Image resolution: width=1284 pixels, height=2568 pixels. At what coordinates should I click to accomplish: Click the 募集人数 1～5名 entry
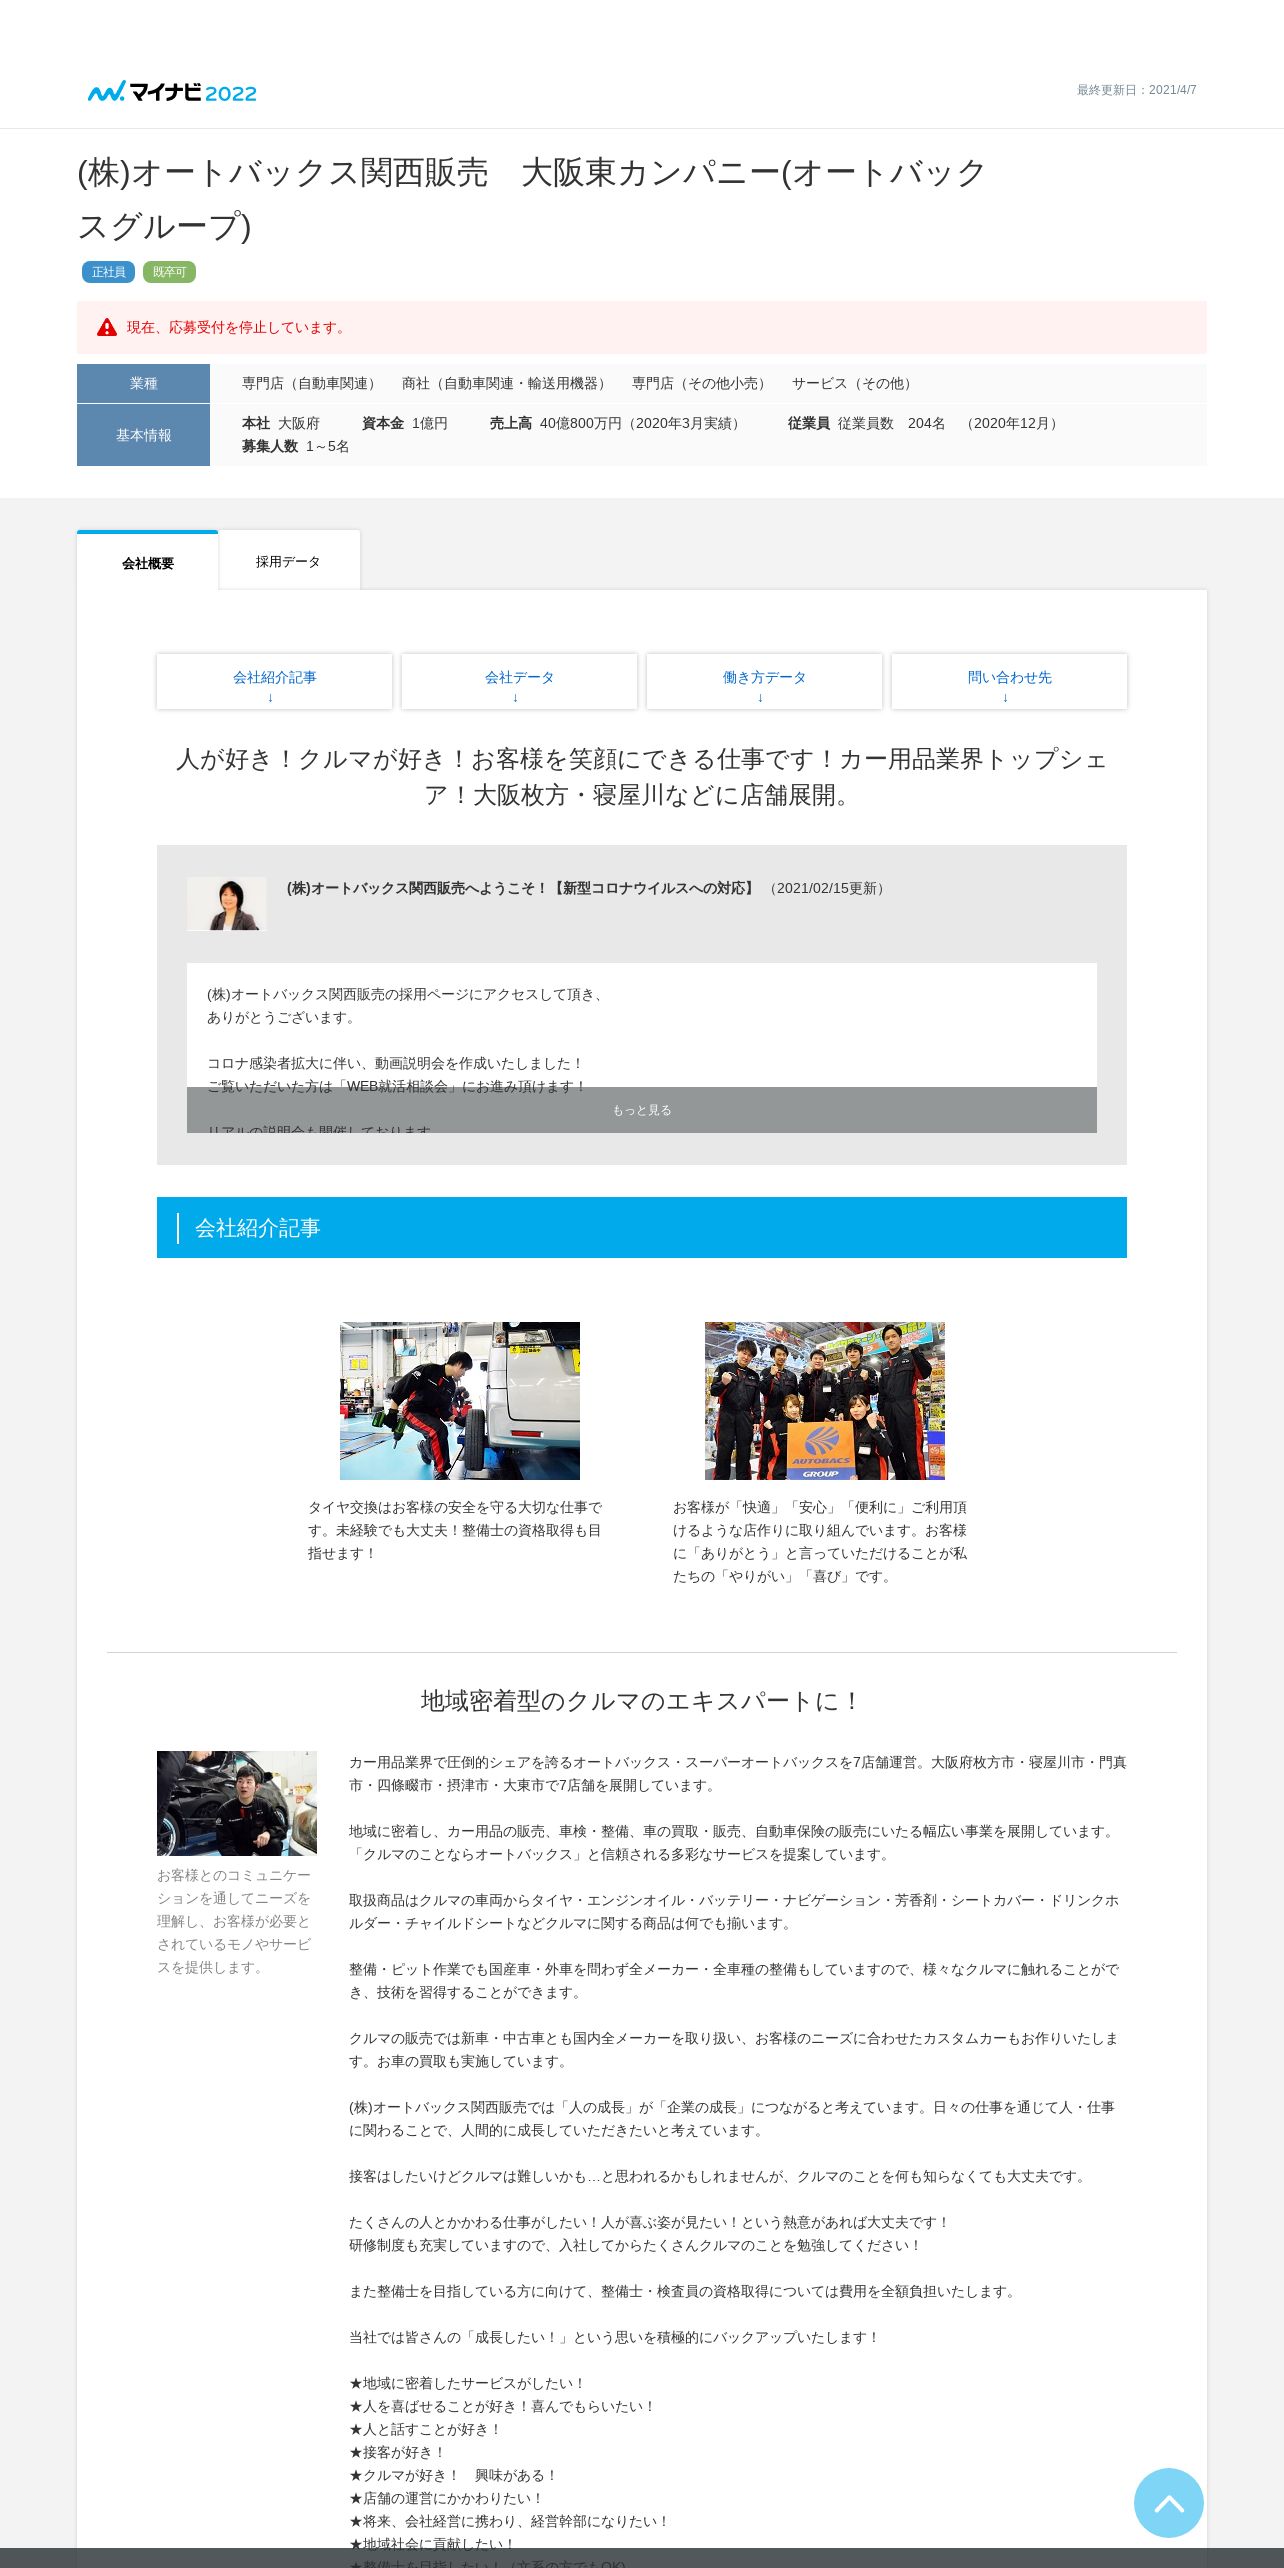[x=295, y=446]
